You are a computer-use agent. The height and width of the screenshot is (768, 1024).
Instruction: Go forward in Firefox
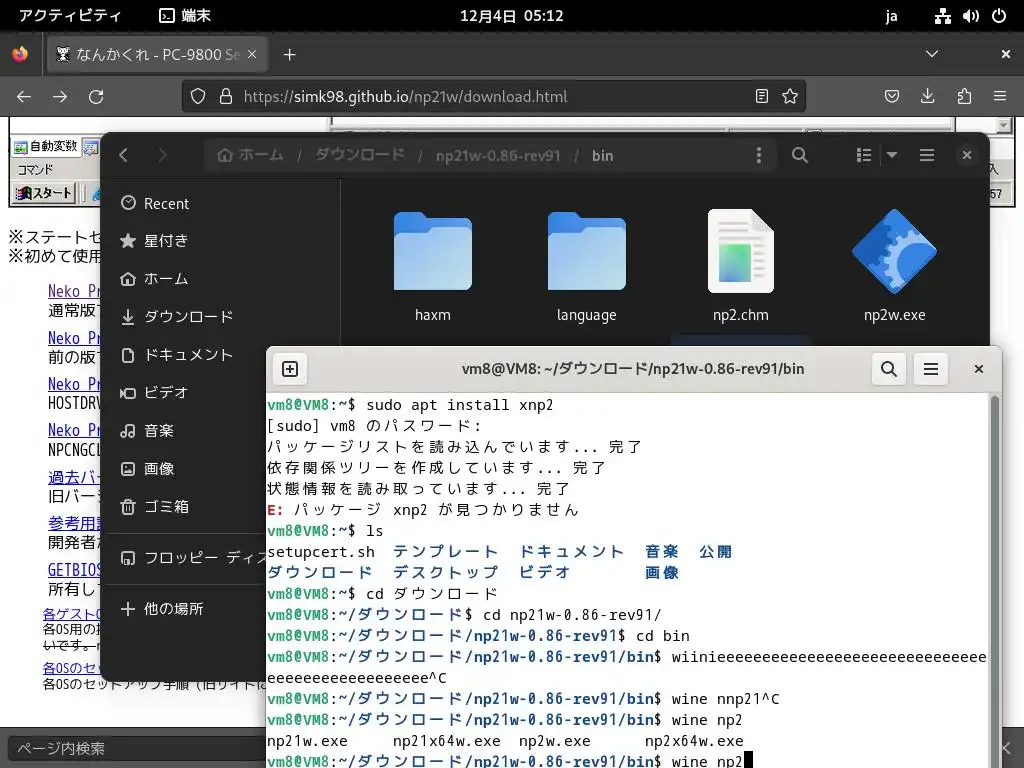[x=60, y=97]
